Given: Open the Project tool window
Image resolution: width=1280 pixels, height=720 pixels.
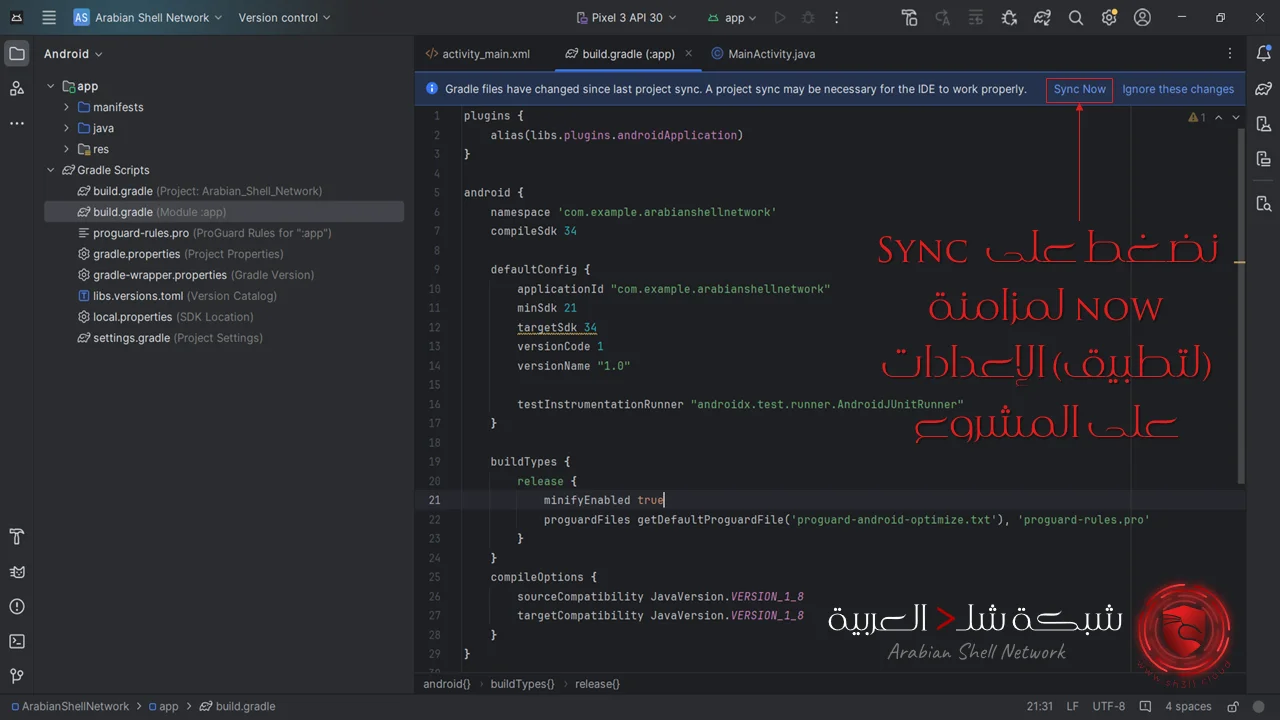Looking at the screenshot, I should [17, 54].
